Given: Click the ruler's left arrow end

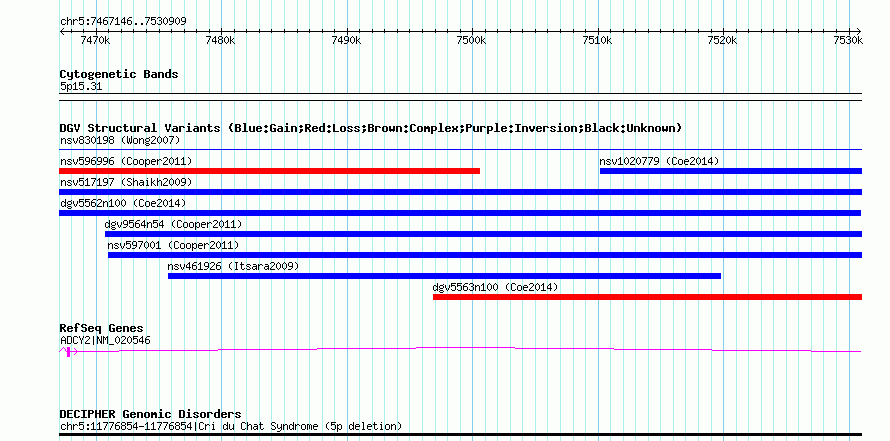Looking at the screenshot, I should pos(61,31).
